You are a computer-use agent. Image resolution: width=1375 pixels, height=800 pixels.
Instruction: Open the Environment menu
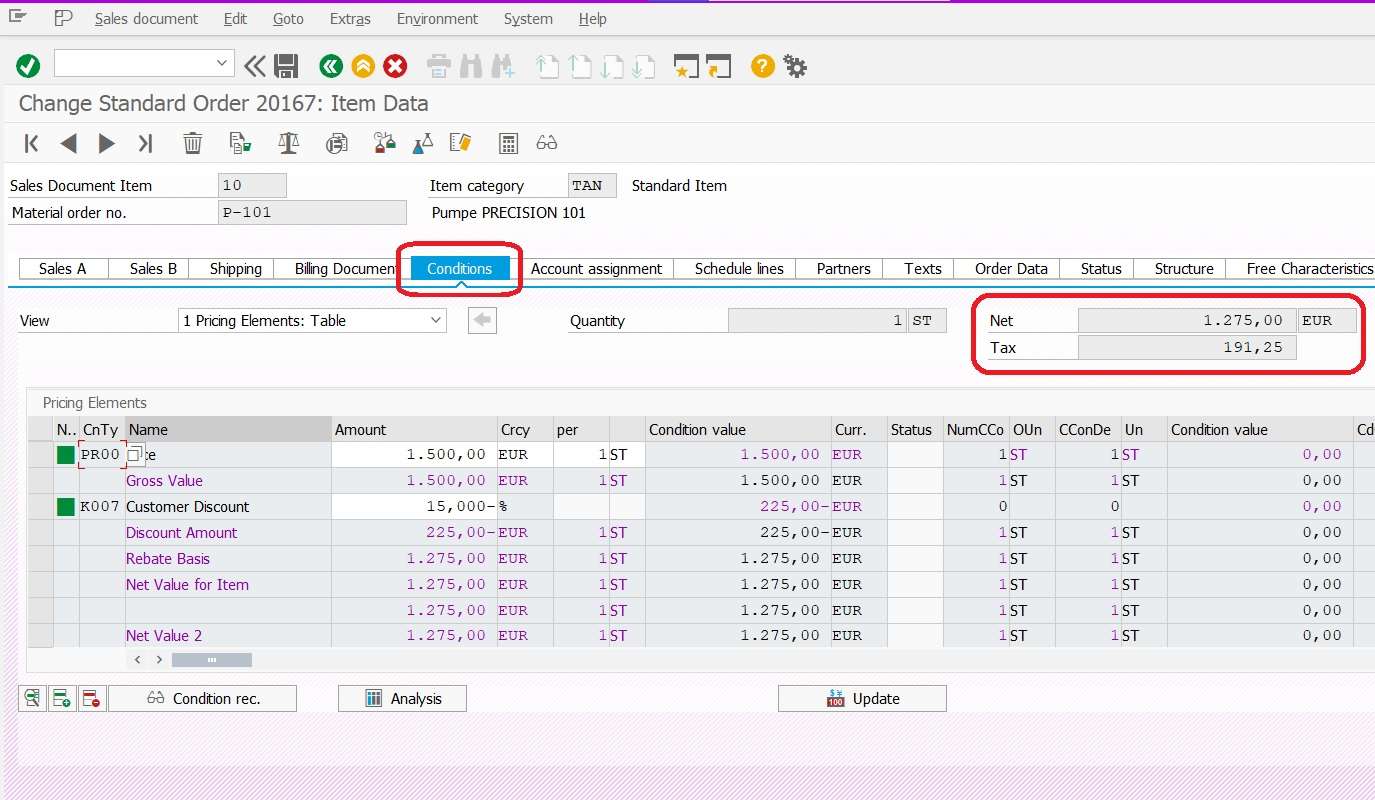[437, 18]
